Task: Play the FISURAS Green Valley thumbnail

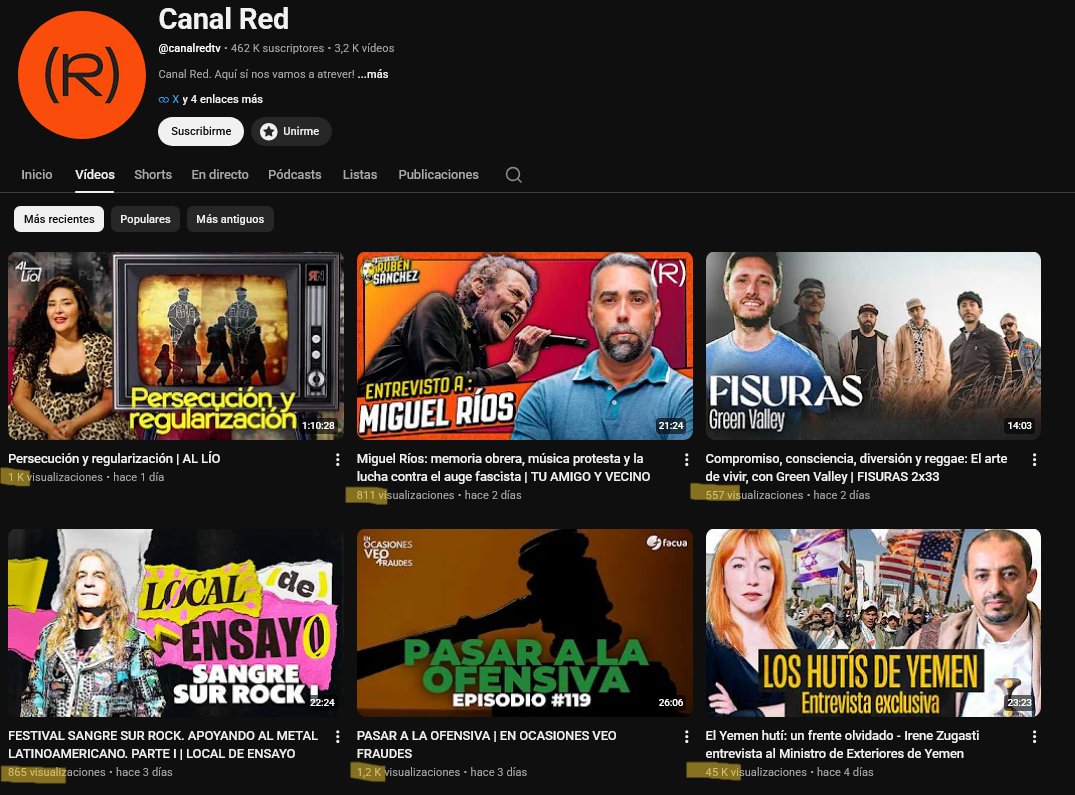Action: click(x=873, y=346)
